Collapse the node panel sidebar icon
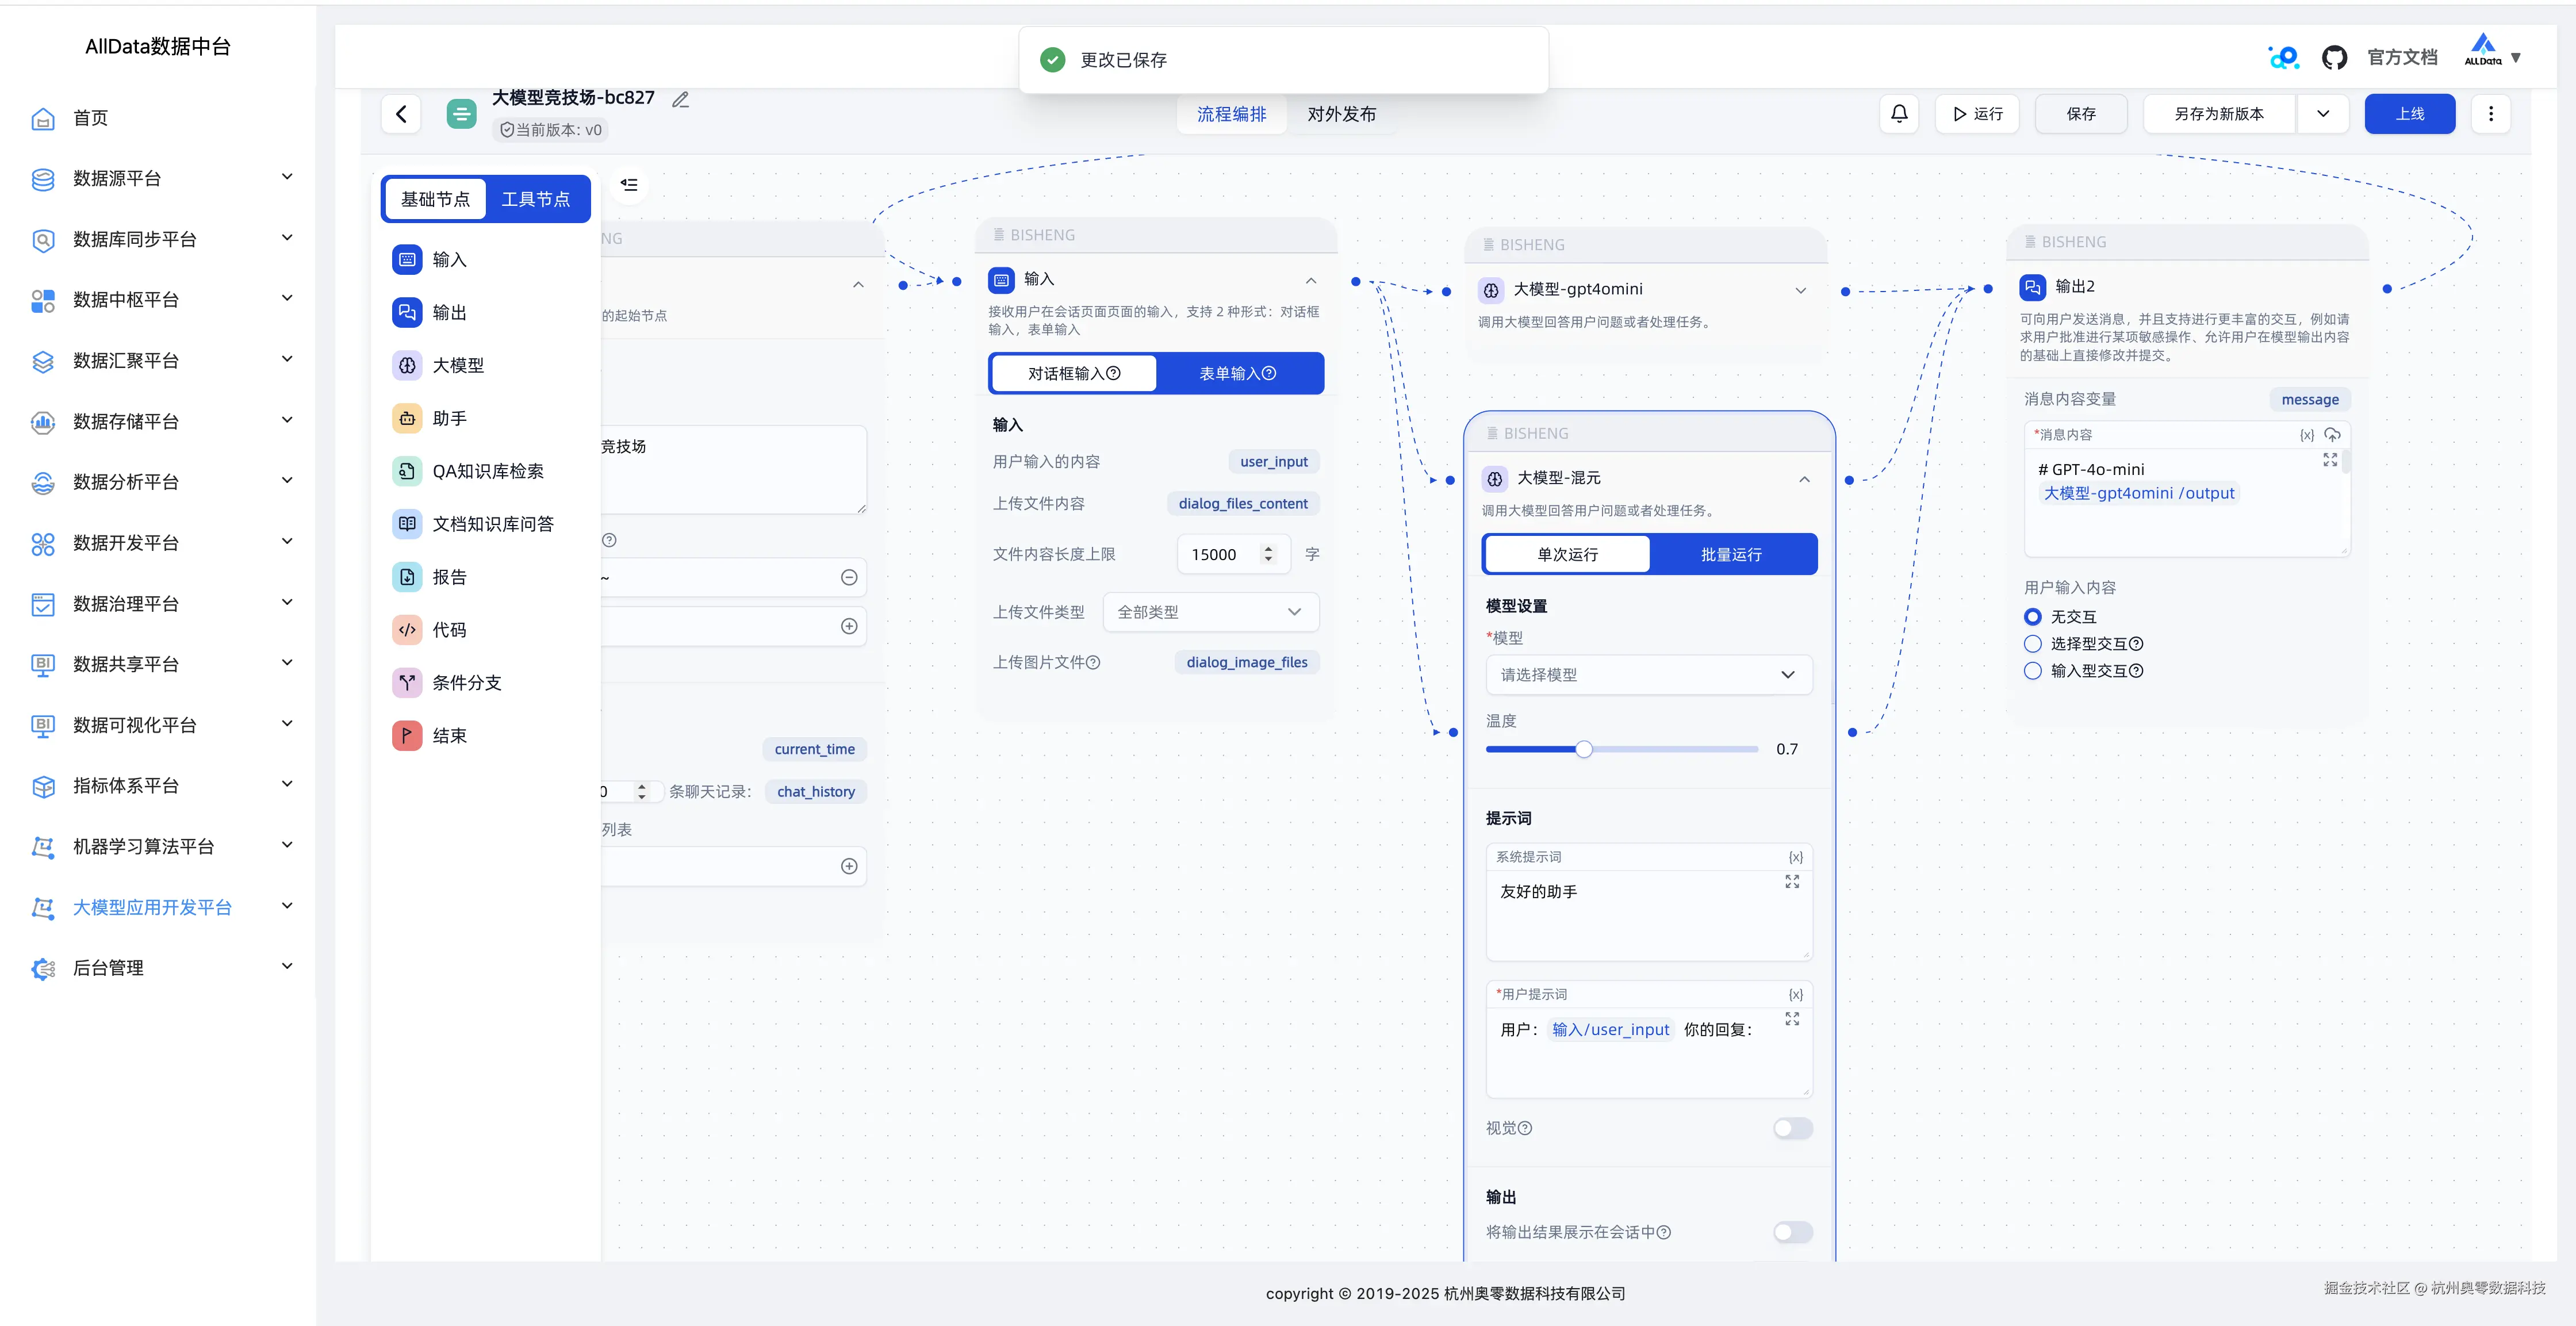The height and width of the screenshot is (1326, 2576). [629, 185]
